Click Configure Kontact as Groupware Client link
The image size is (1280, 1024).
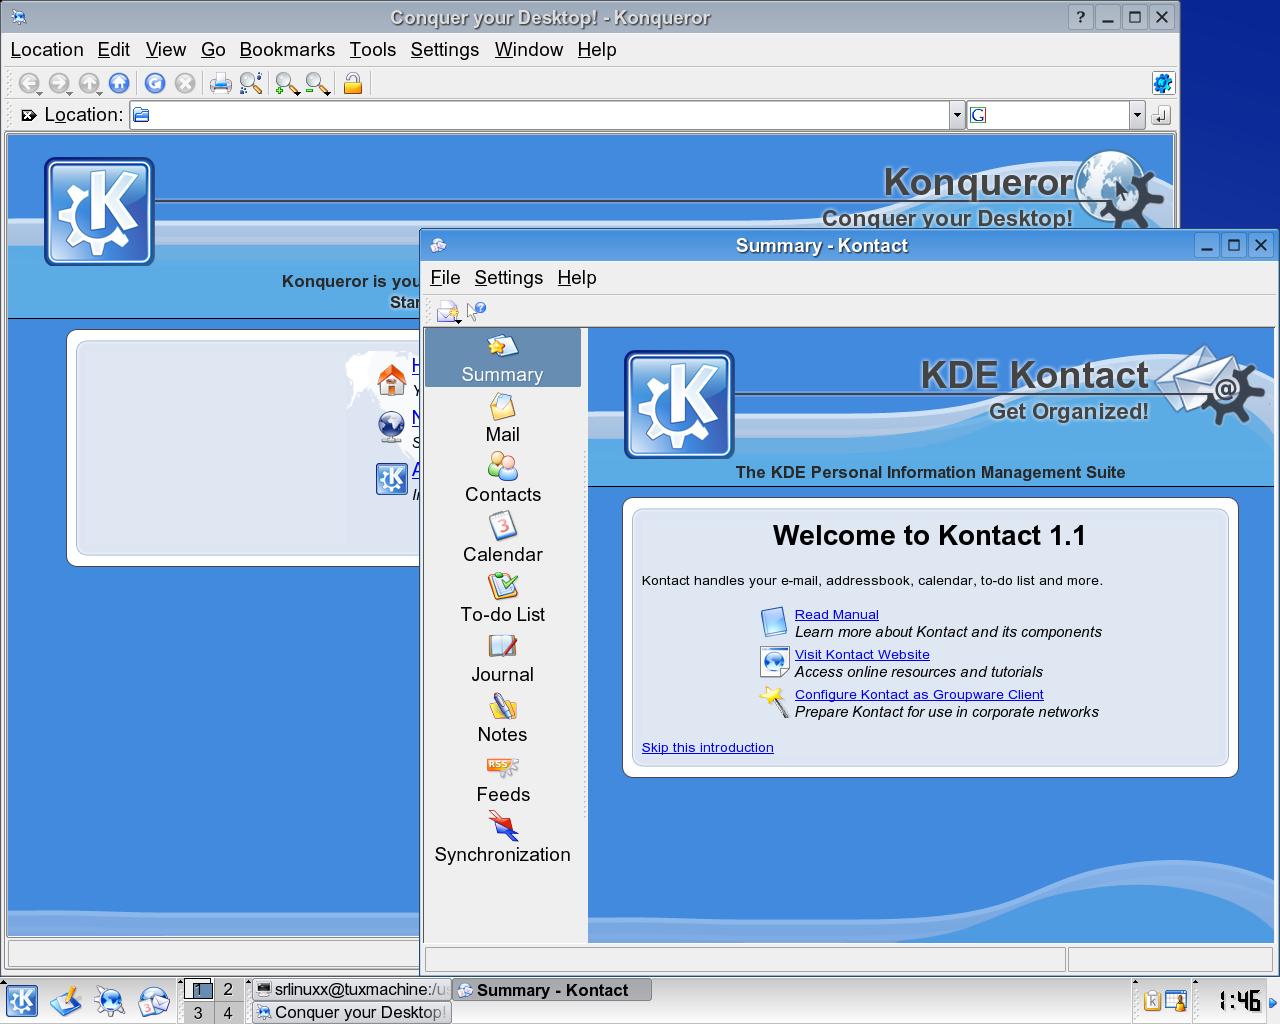click(919, 694)
